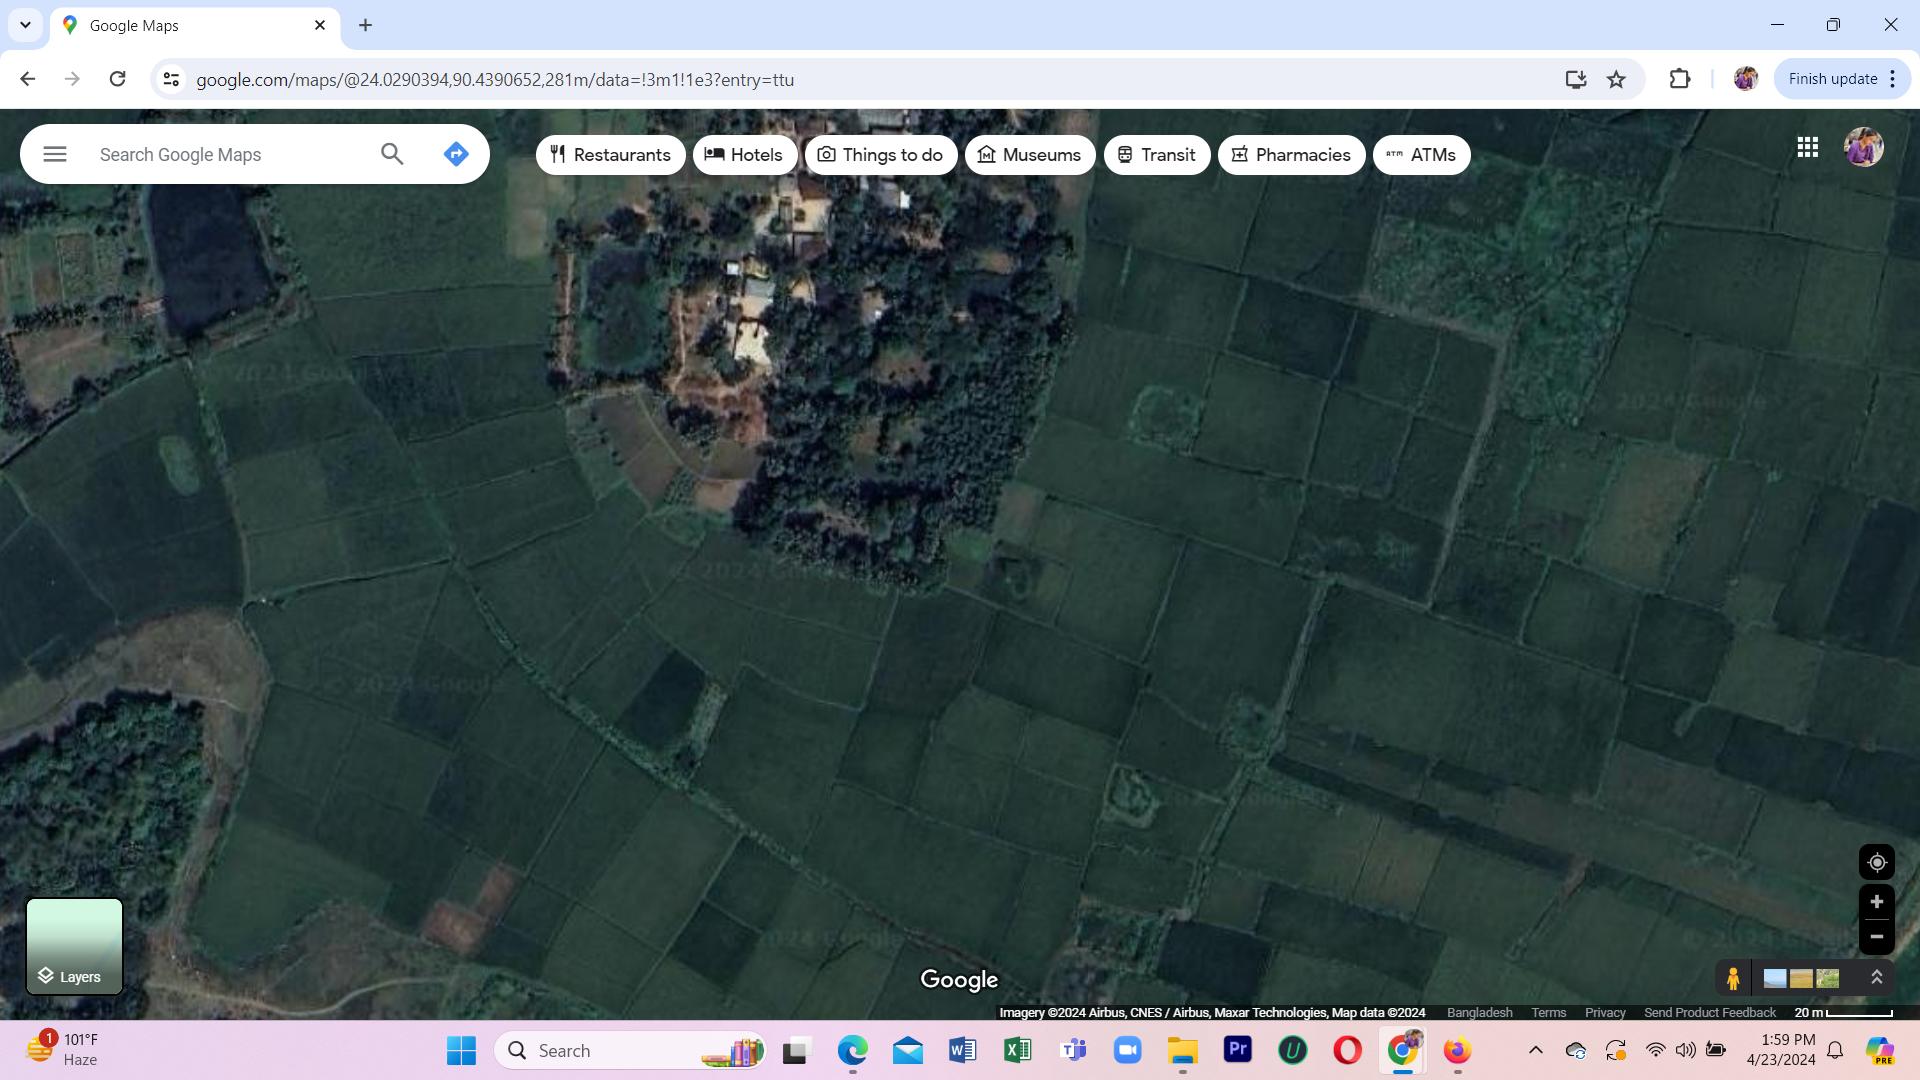Open Word from taskbar
This screenshot has width=1920, height=1080.
tap(963, 1050)
